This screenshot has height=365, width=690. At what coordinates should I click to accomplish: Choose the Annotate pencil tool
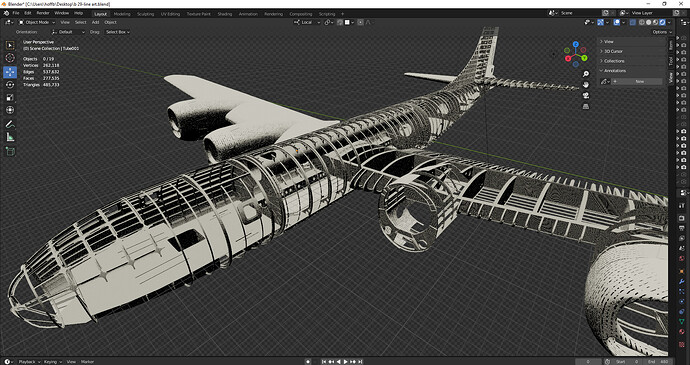click(10, 124)
